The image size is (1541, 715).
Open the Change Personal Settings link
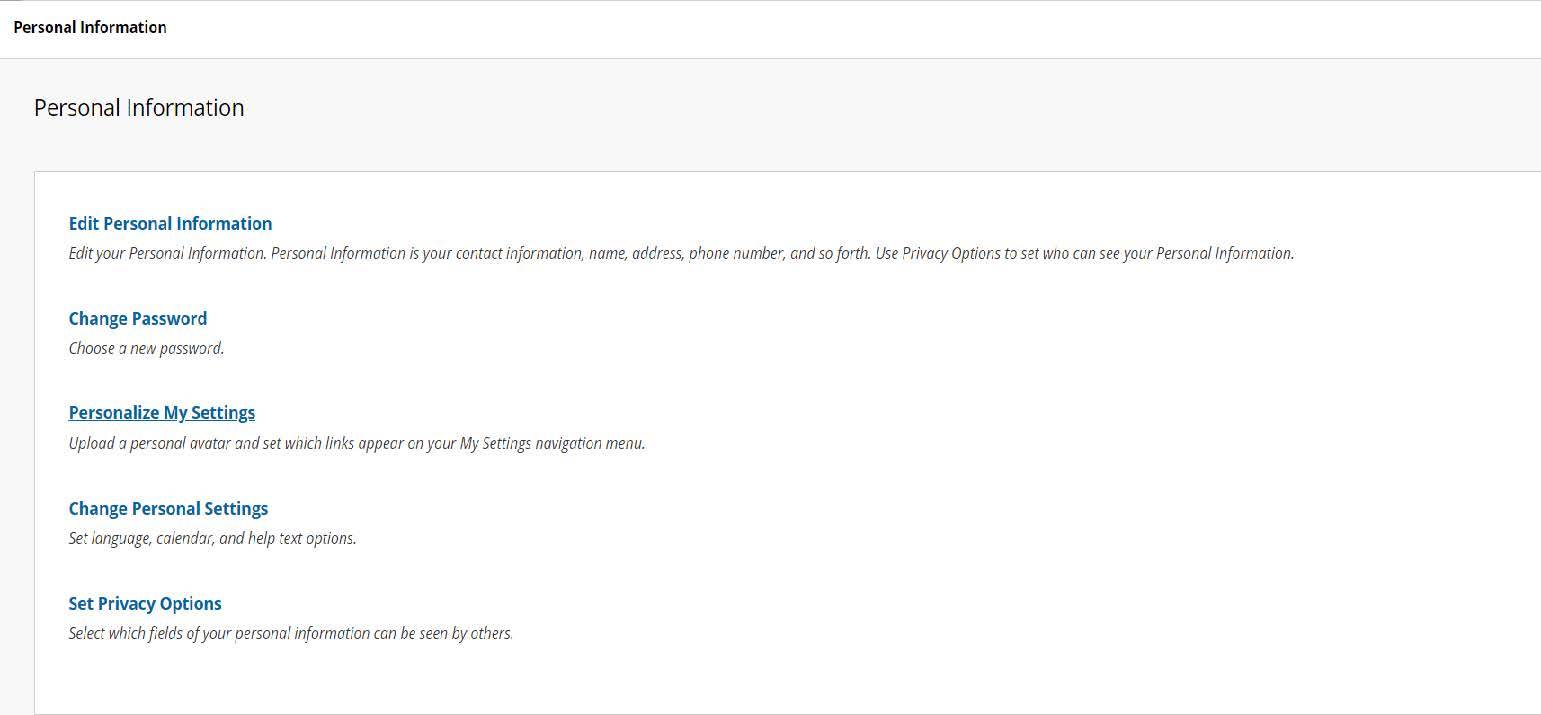click(x=168, y=509)
